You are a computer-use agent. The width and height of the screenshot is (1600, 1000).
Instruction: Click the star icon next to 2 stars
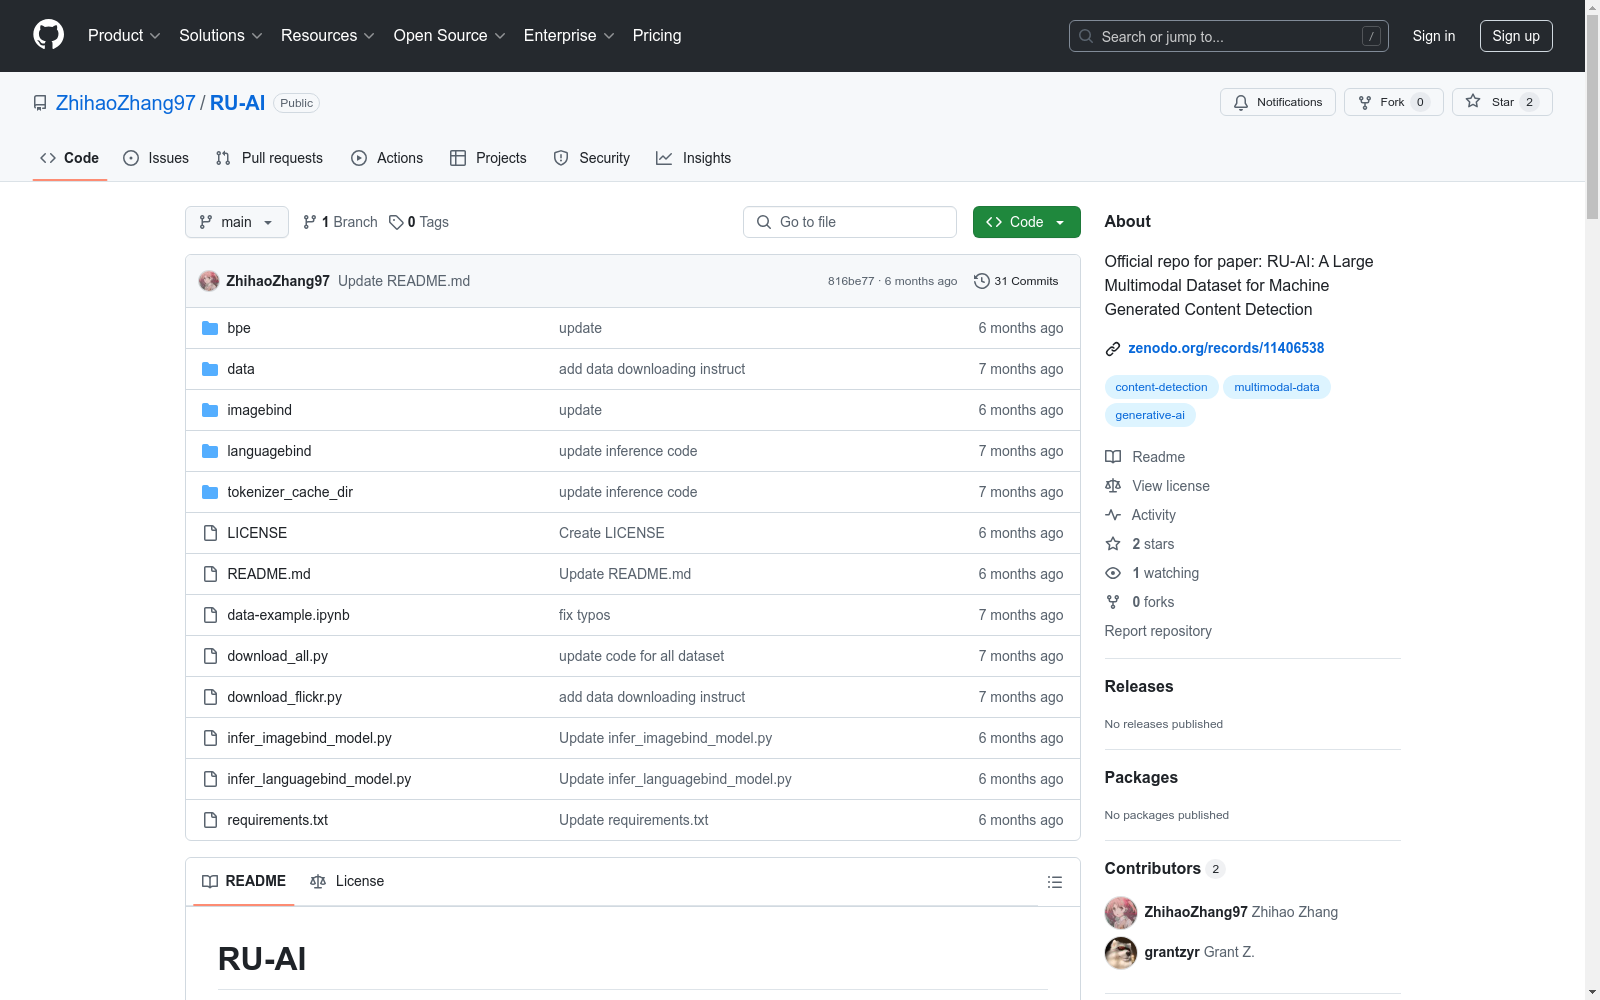tap(1113, 544)
